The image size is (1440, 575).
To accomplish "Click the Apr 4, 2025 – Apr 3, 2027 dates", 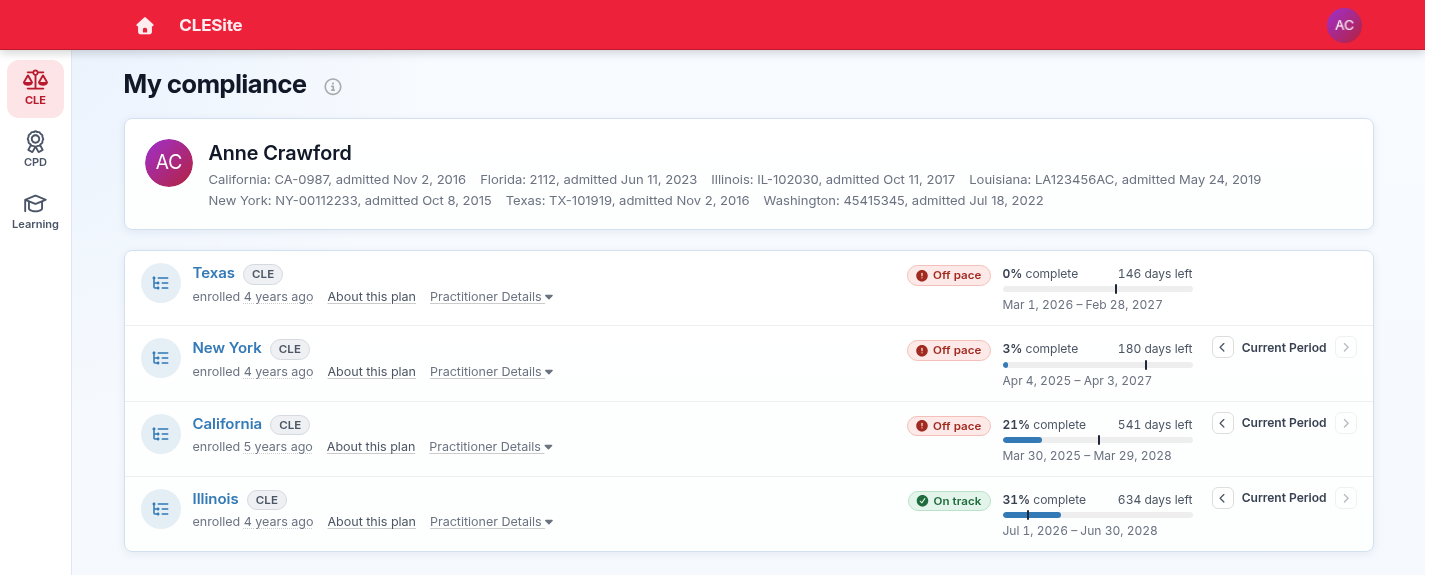I will click(1078, 381).
